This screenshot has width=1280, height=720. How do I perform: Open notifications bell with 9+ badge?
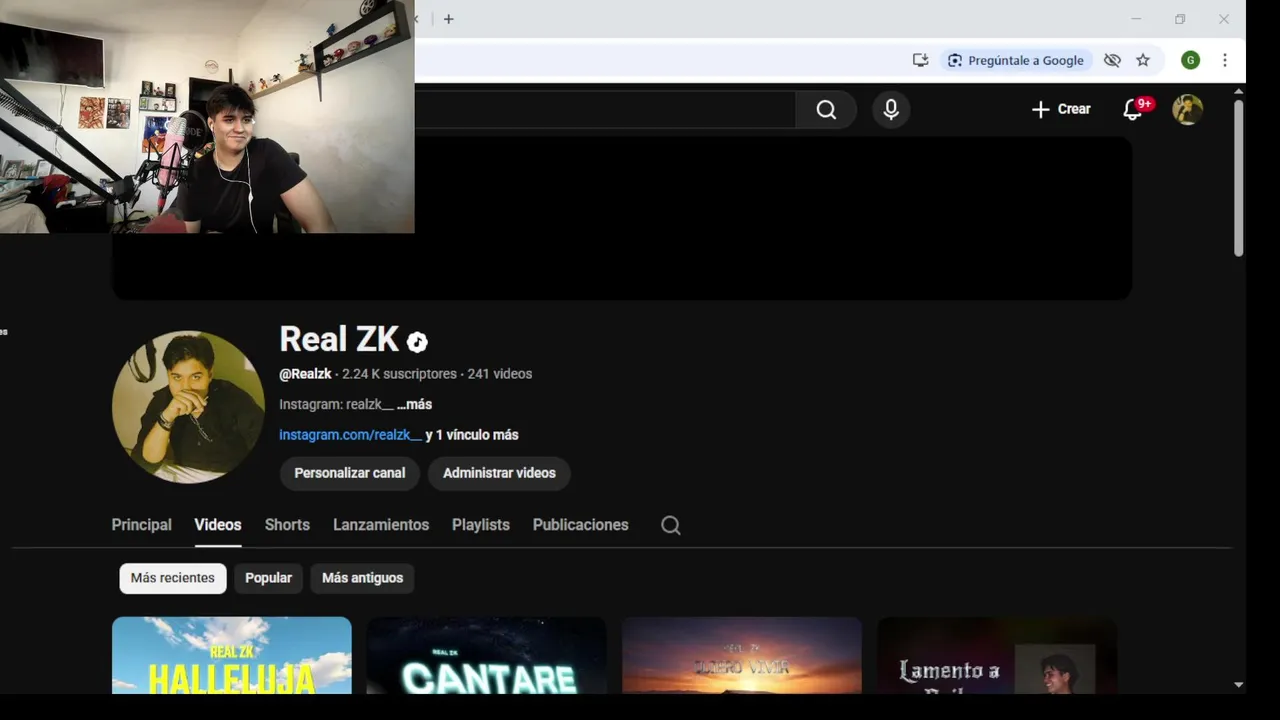(1134, 109)
